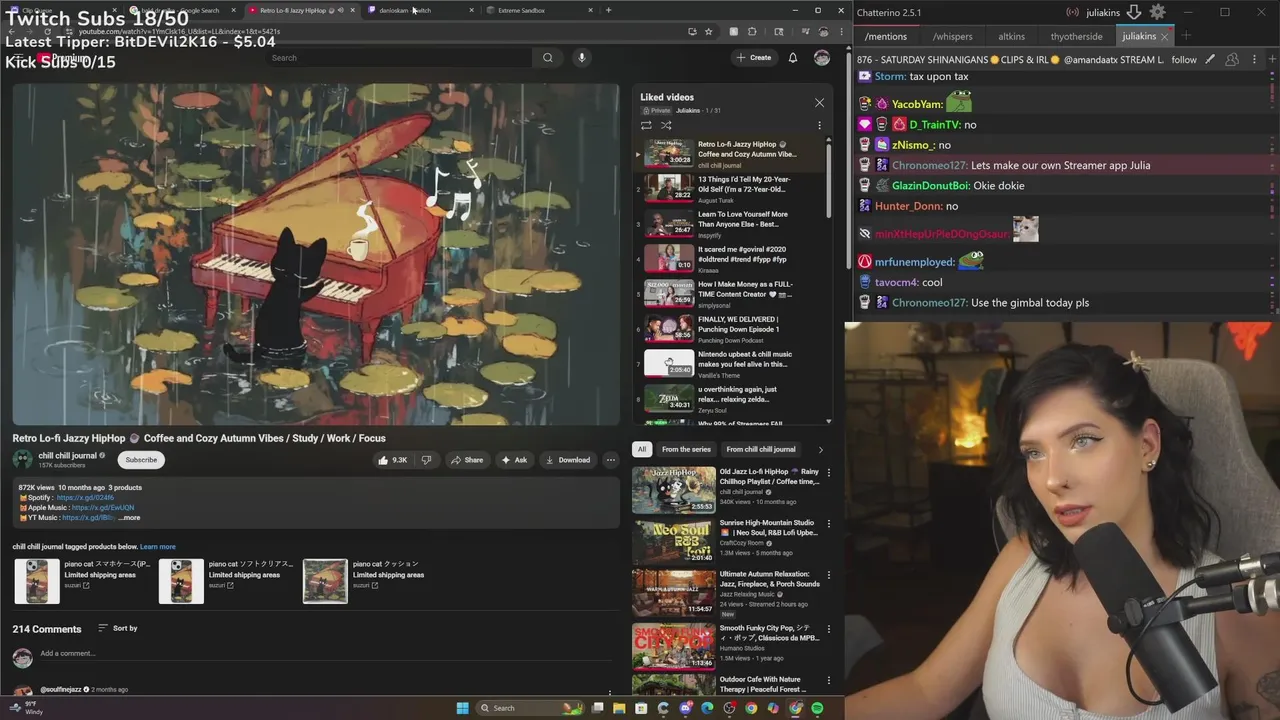Open a new browser tab
Viewport: 1280px width, 720px height.
tap(608, 10)
